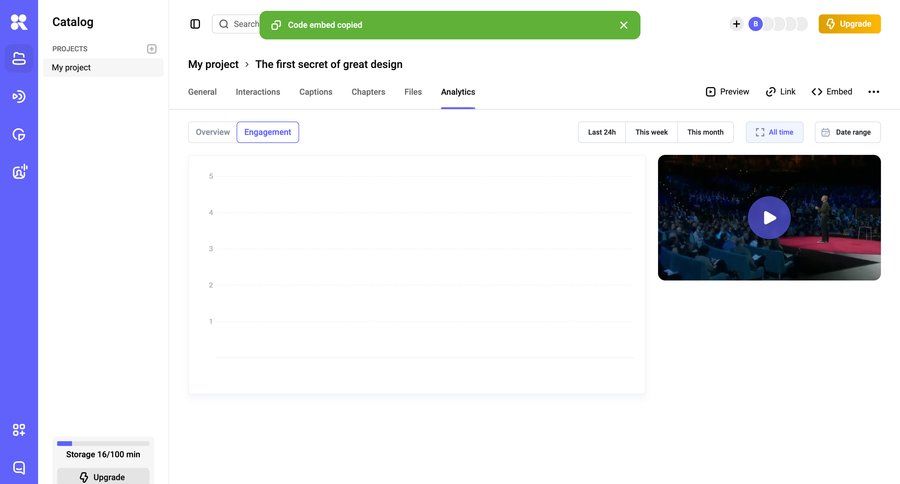
Task: Select the Engagement view toggle
Action: 268,132
